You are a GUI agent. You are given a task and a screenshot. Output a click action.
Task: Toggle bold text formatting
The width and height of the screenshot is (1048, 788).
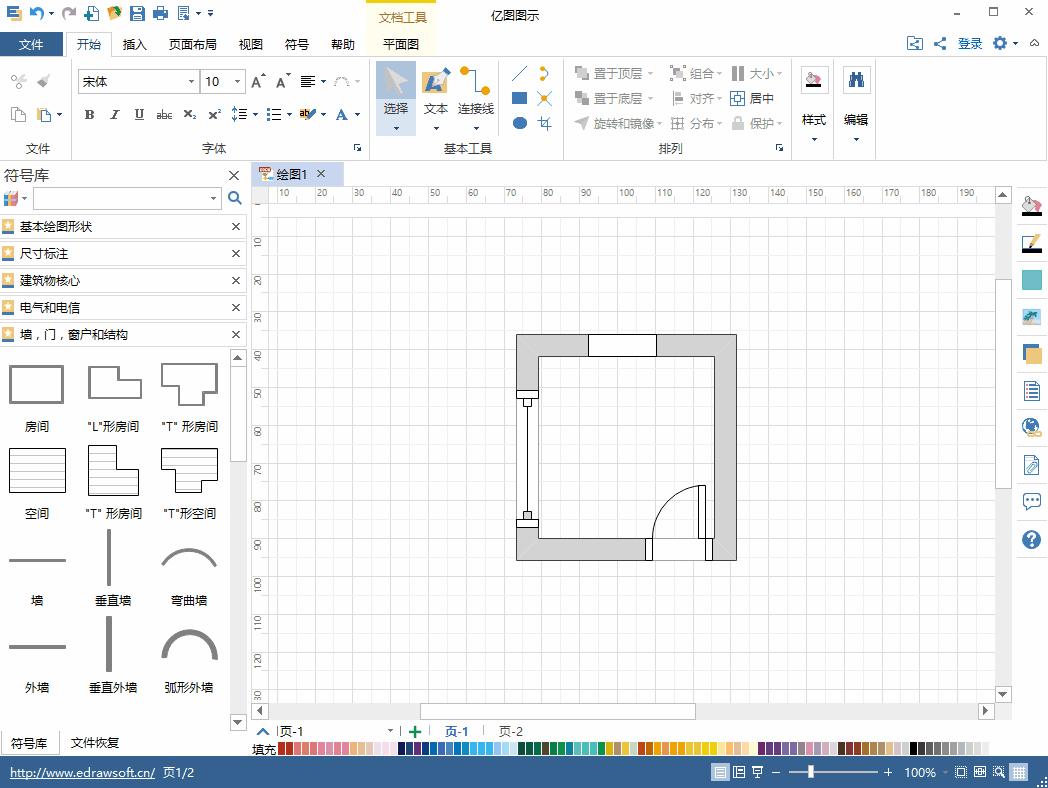click(x=89, y=115)
